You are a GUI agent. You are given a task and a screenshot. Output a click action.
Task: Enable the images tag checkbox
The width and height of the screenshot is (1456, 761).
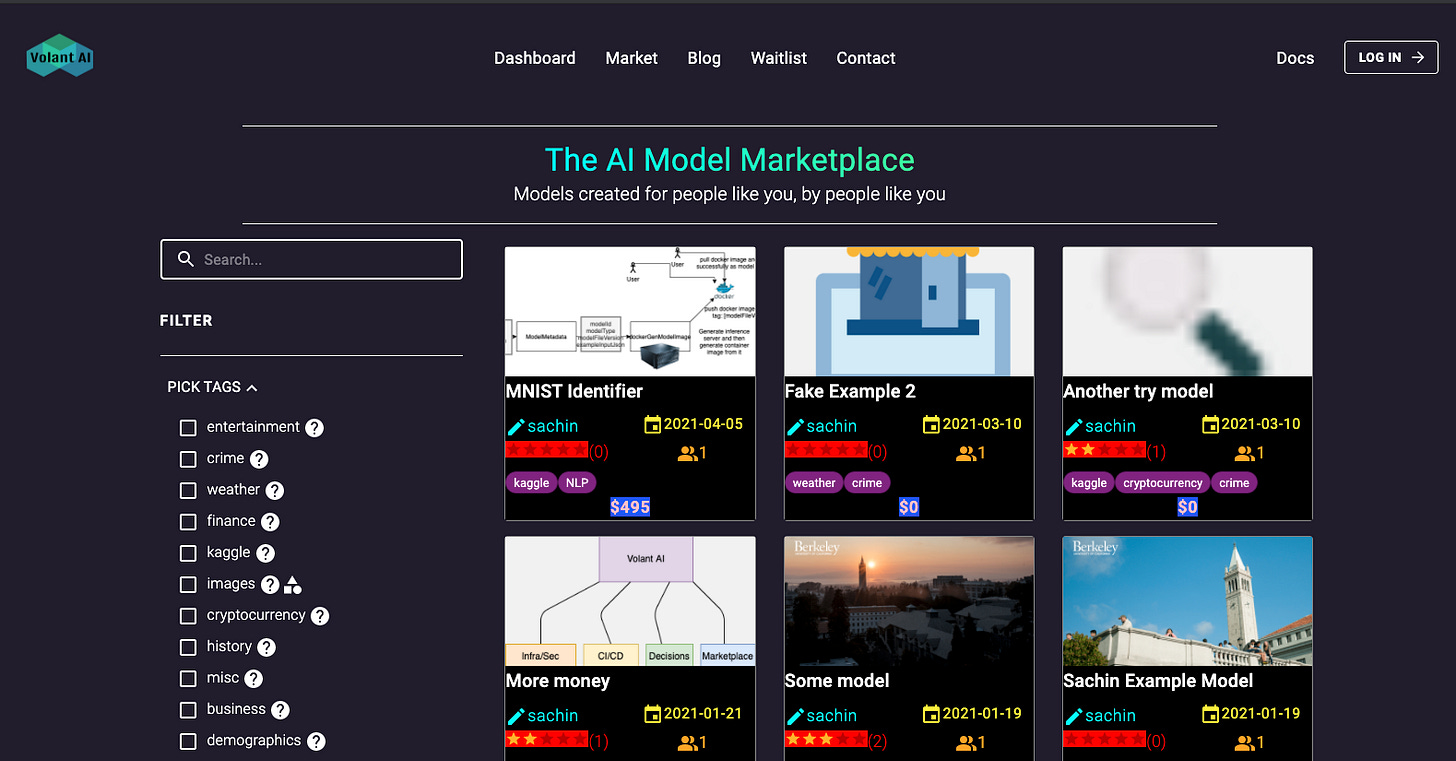point(188,584)
